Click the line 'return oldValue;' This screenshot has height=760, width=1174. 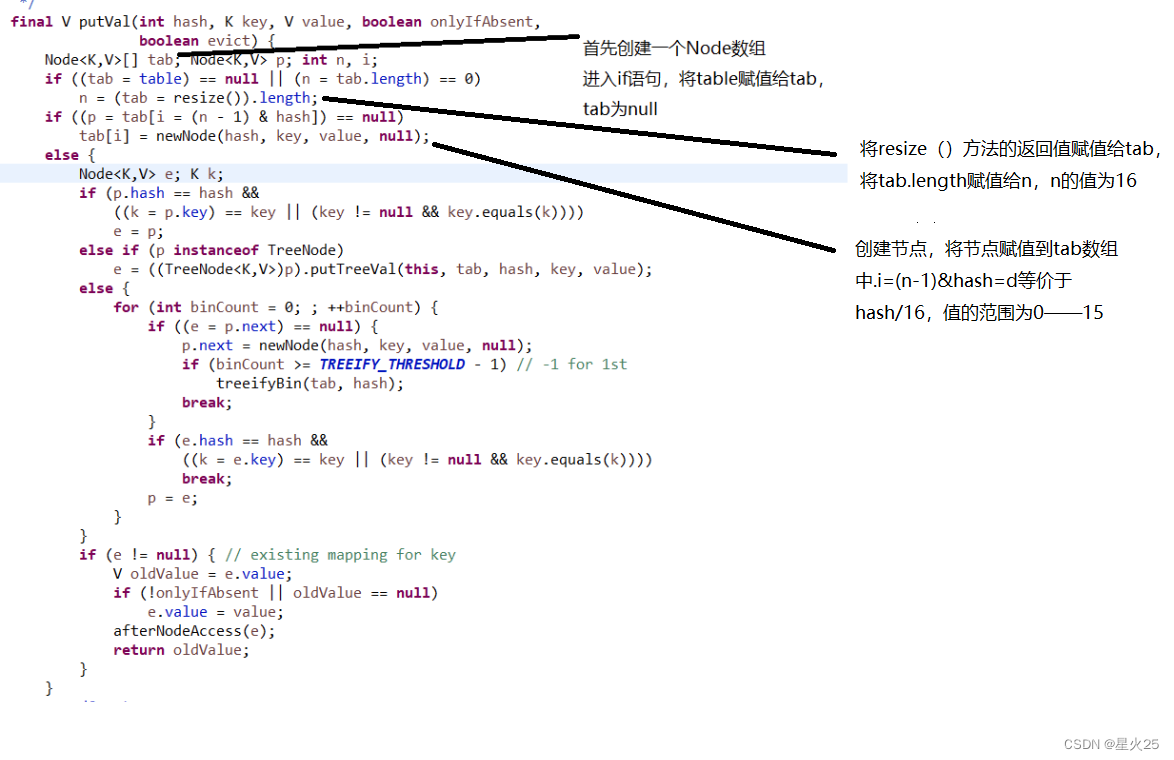(x=181, y=650)
